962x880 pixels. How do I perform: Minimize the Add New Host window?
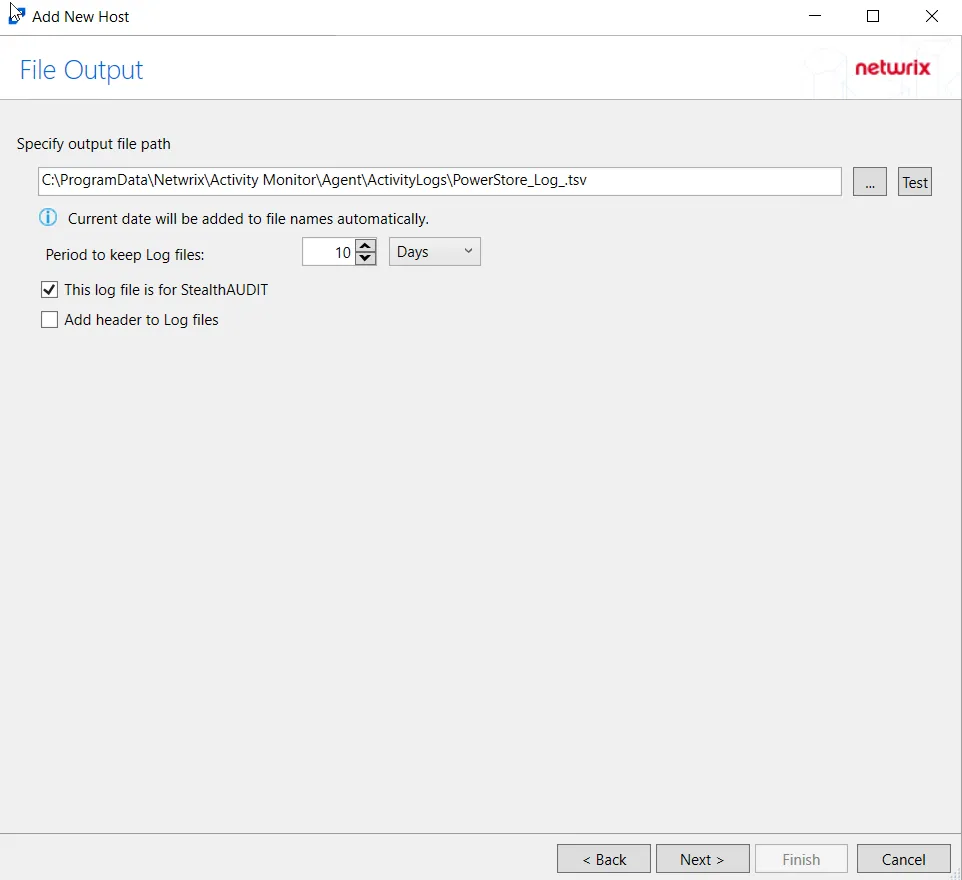pyautogui.click(x=815, y=16)
